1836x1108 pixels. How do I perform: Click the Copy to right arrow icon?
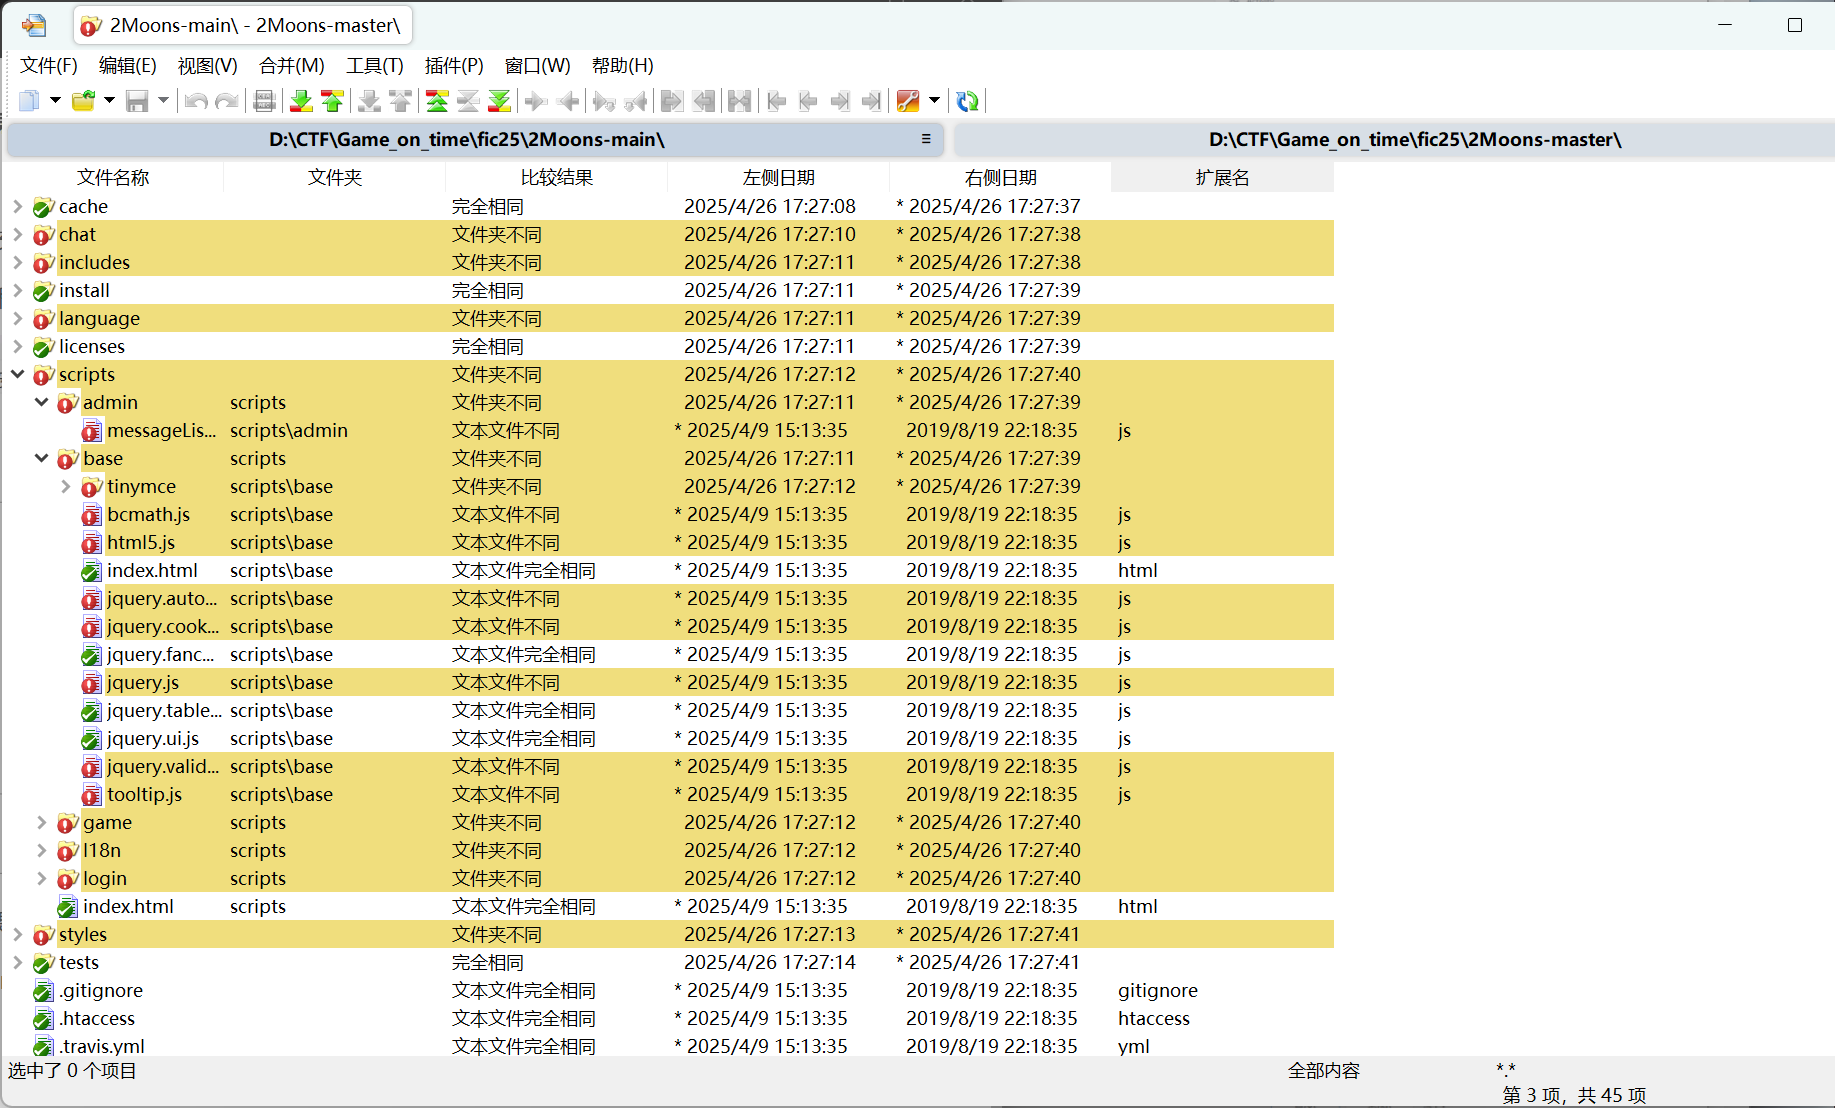[536, 101]
